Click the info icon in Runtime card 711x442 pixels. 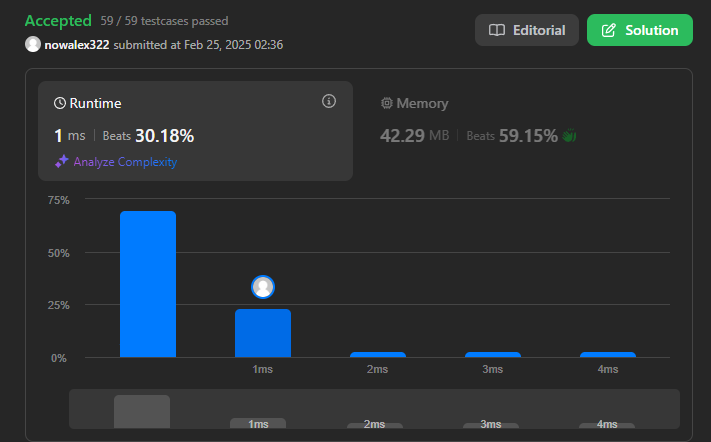coord(329,101)
